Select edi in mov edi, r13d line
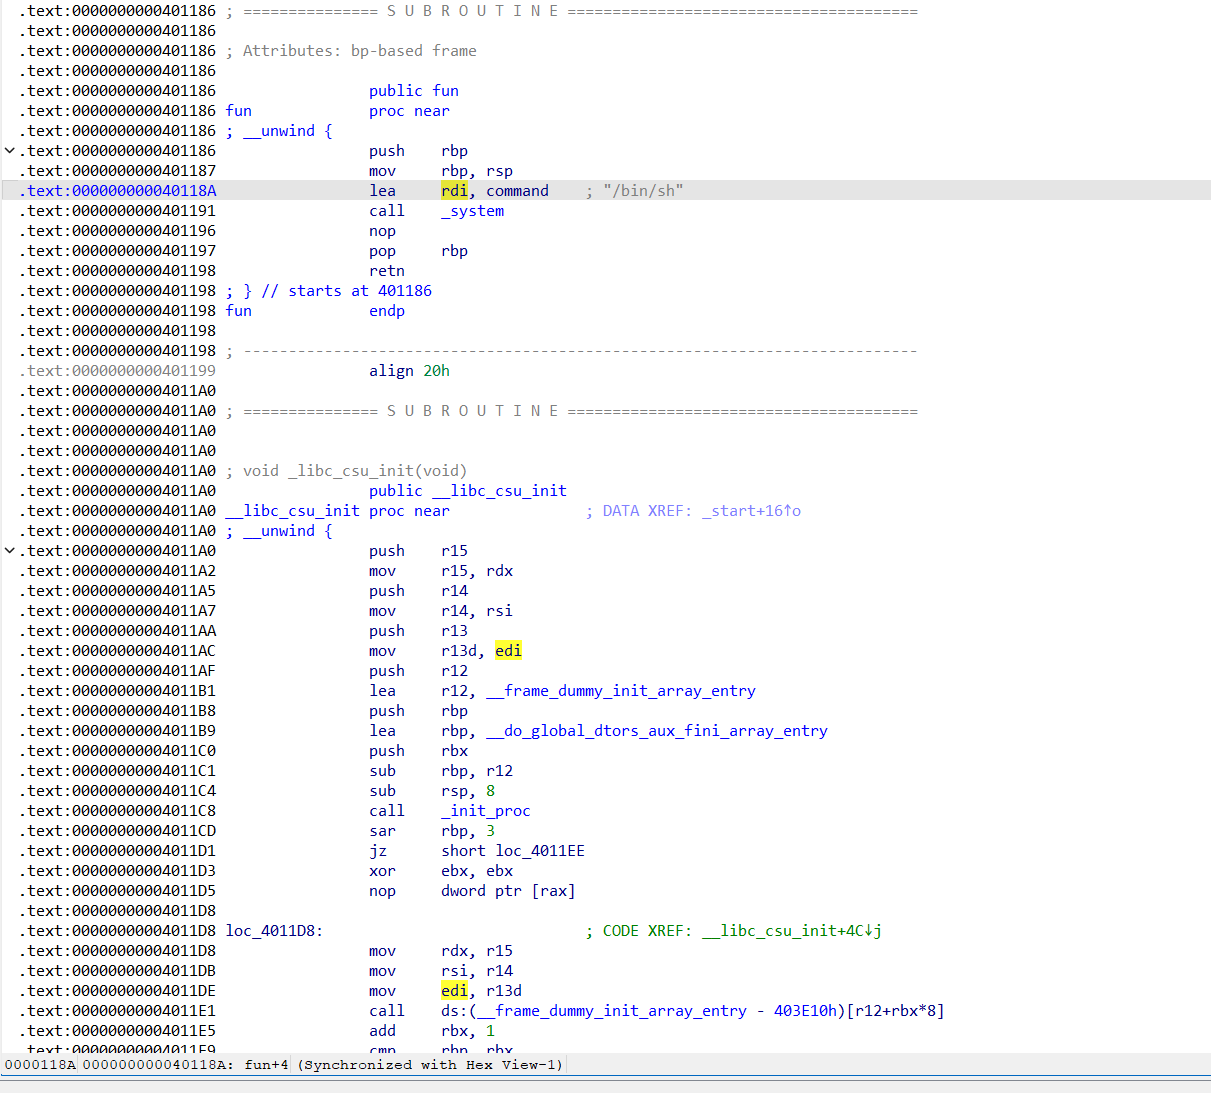 click(454, 991)
